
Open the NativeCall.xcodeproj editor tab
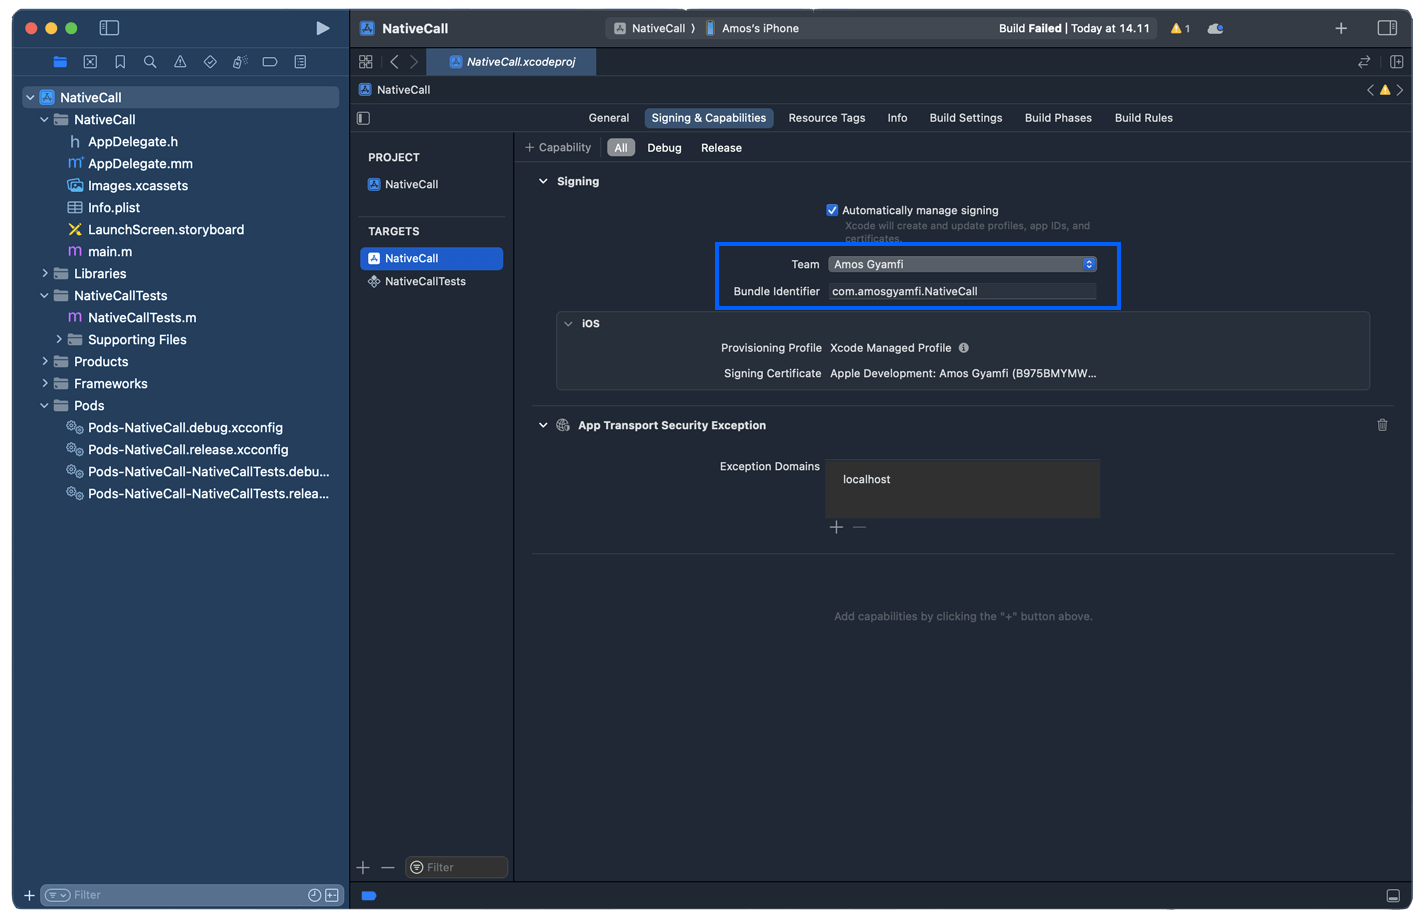[x=511, y=62]
